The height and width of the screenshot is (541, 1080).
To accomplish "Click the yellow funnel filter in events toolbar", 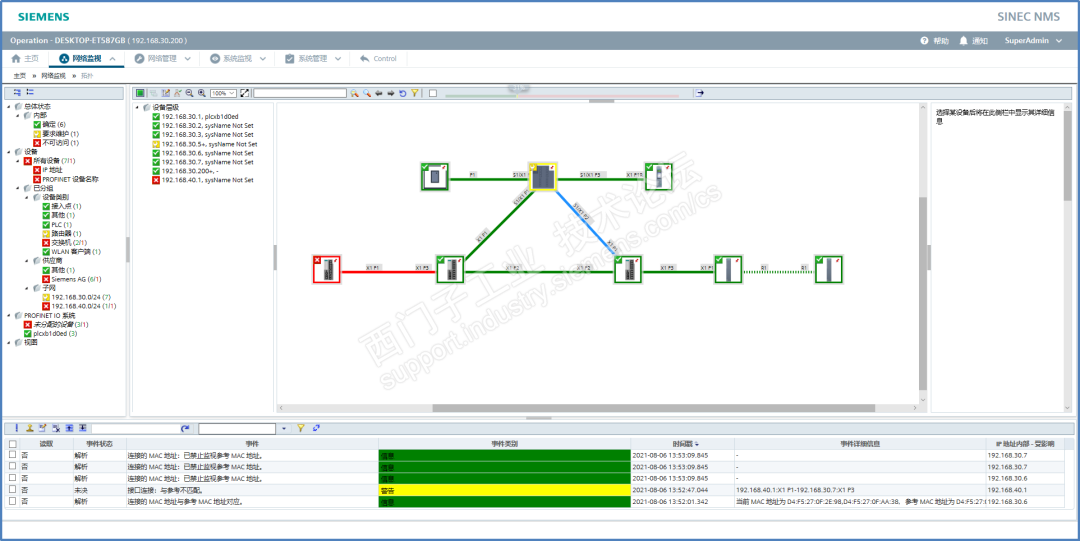I will [x=301, y=429].
